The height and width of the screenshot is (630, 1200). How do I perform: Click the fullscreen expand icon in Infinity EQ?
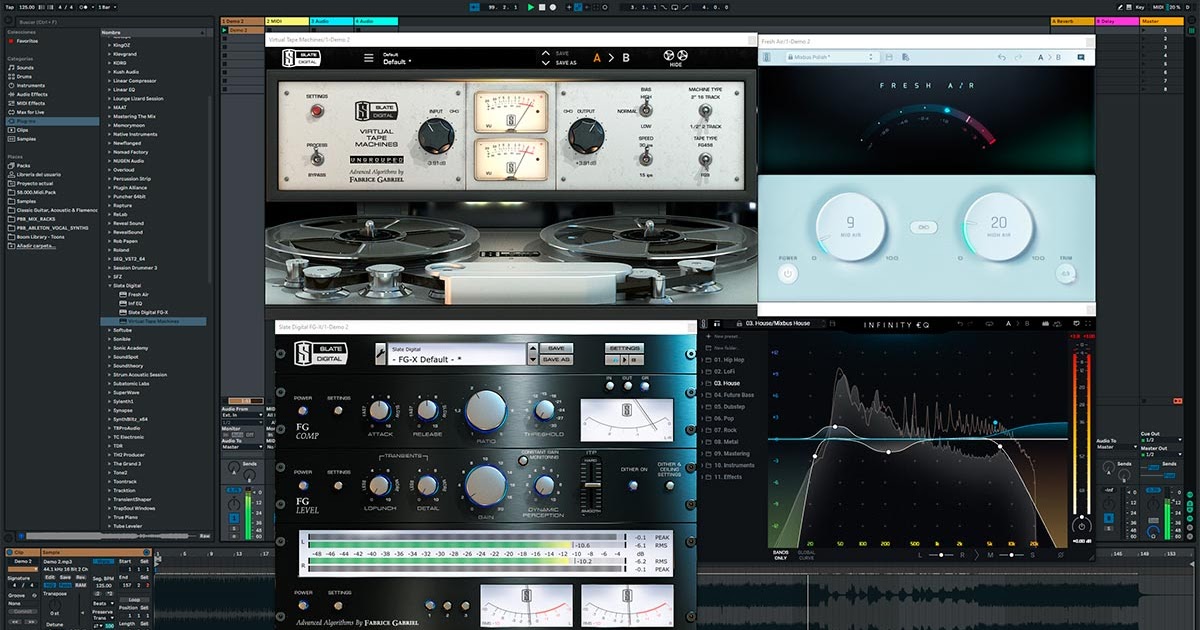click(1089, 321)
